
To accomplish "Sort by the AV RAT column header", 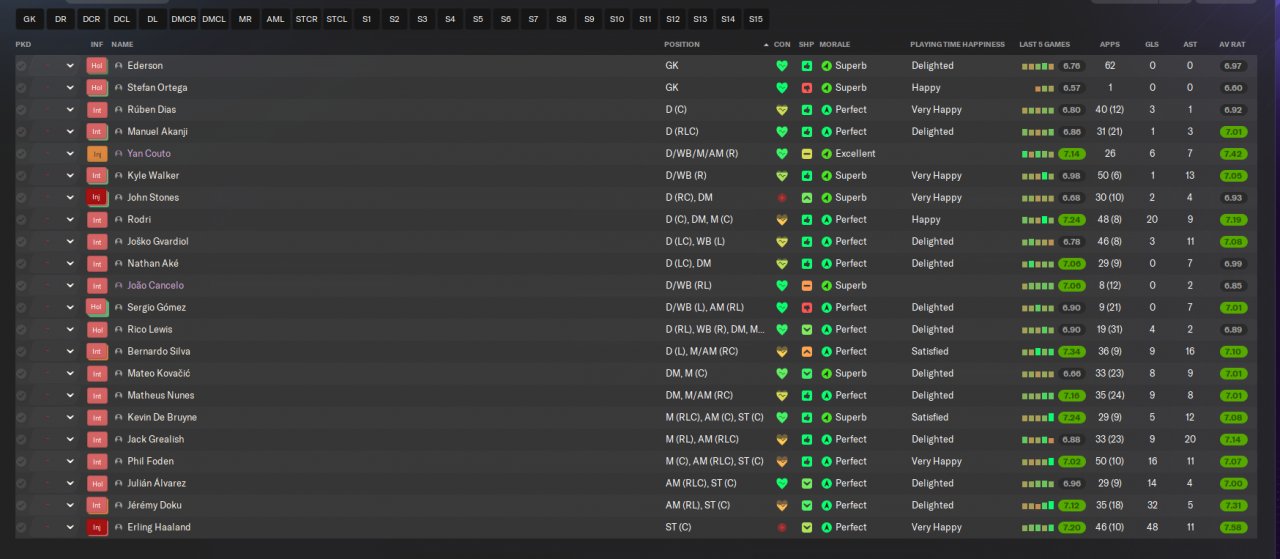I will tap(1232, 44).
